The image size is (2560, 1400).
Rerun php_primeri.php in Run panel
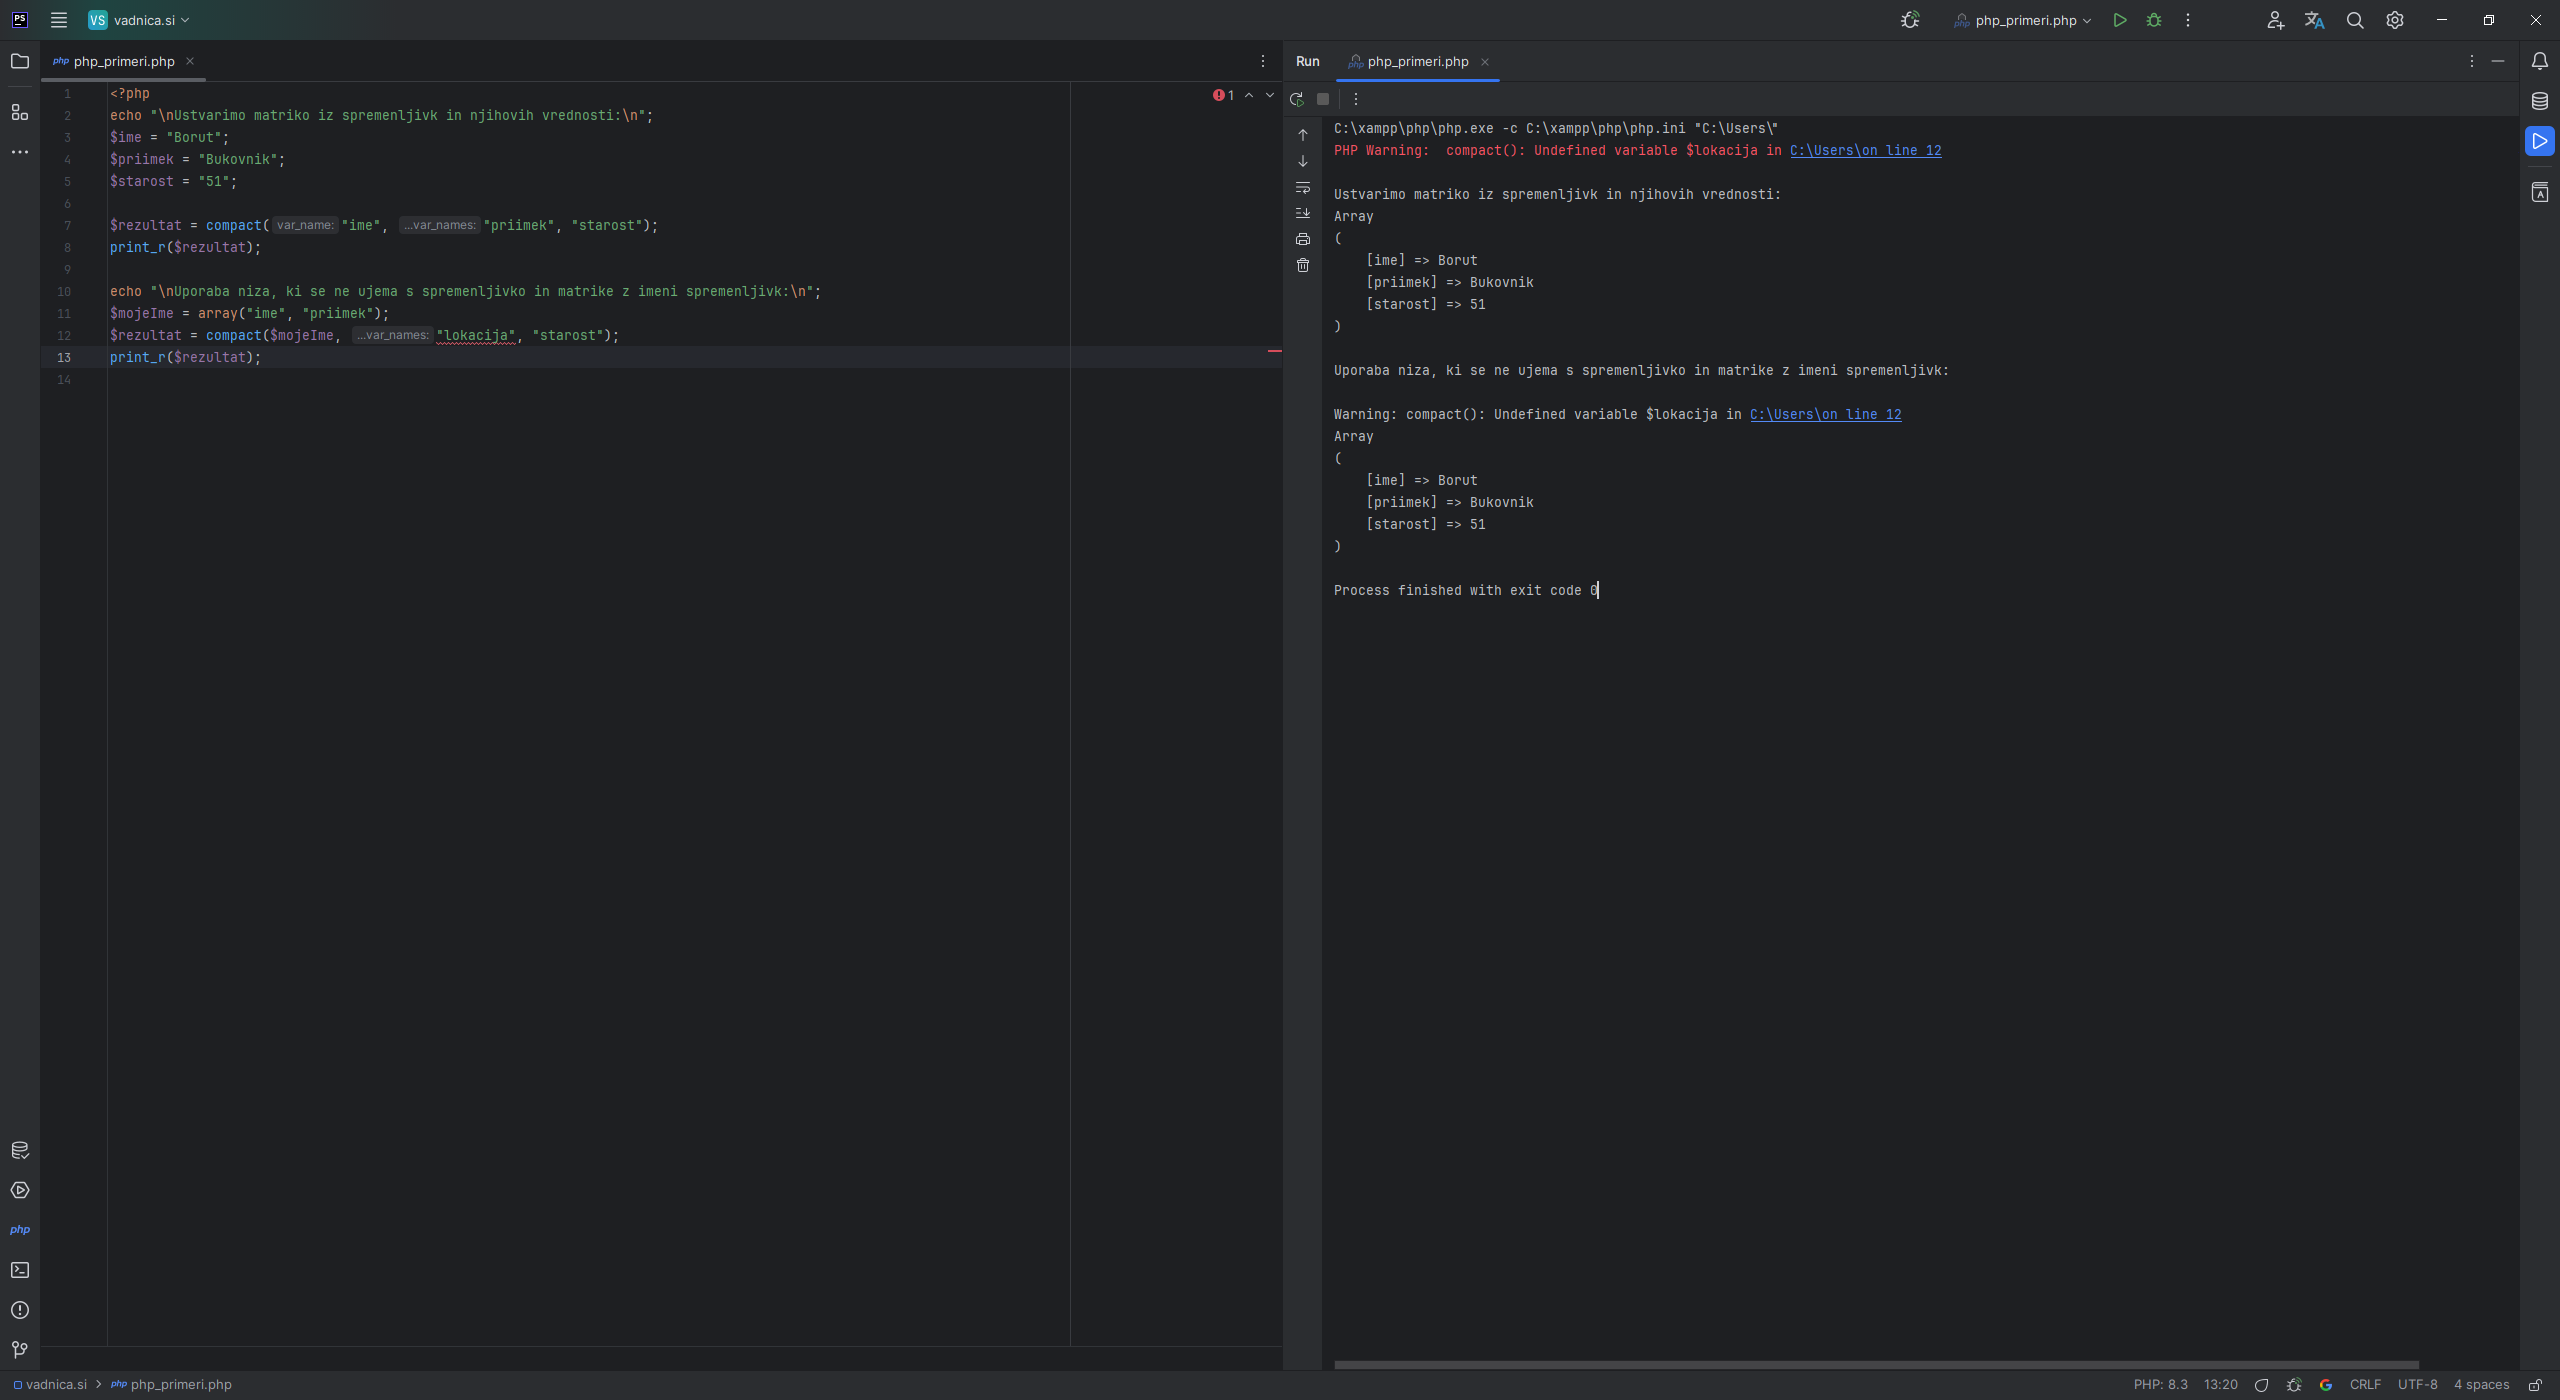tap(1297, 99)
